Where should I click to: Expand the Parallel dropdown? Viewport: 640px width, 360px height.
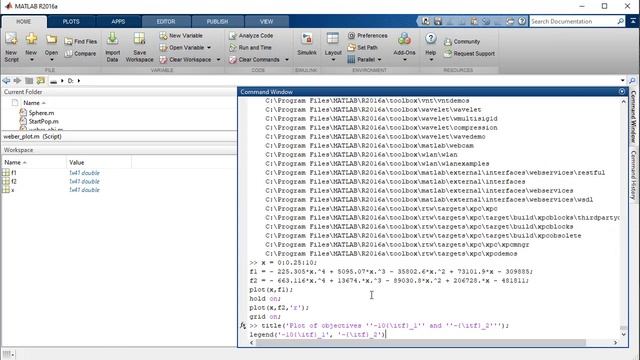point(379,60)
